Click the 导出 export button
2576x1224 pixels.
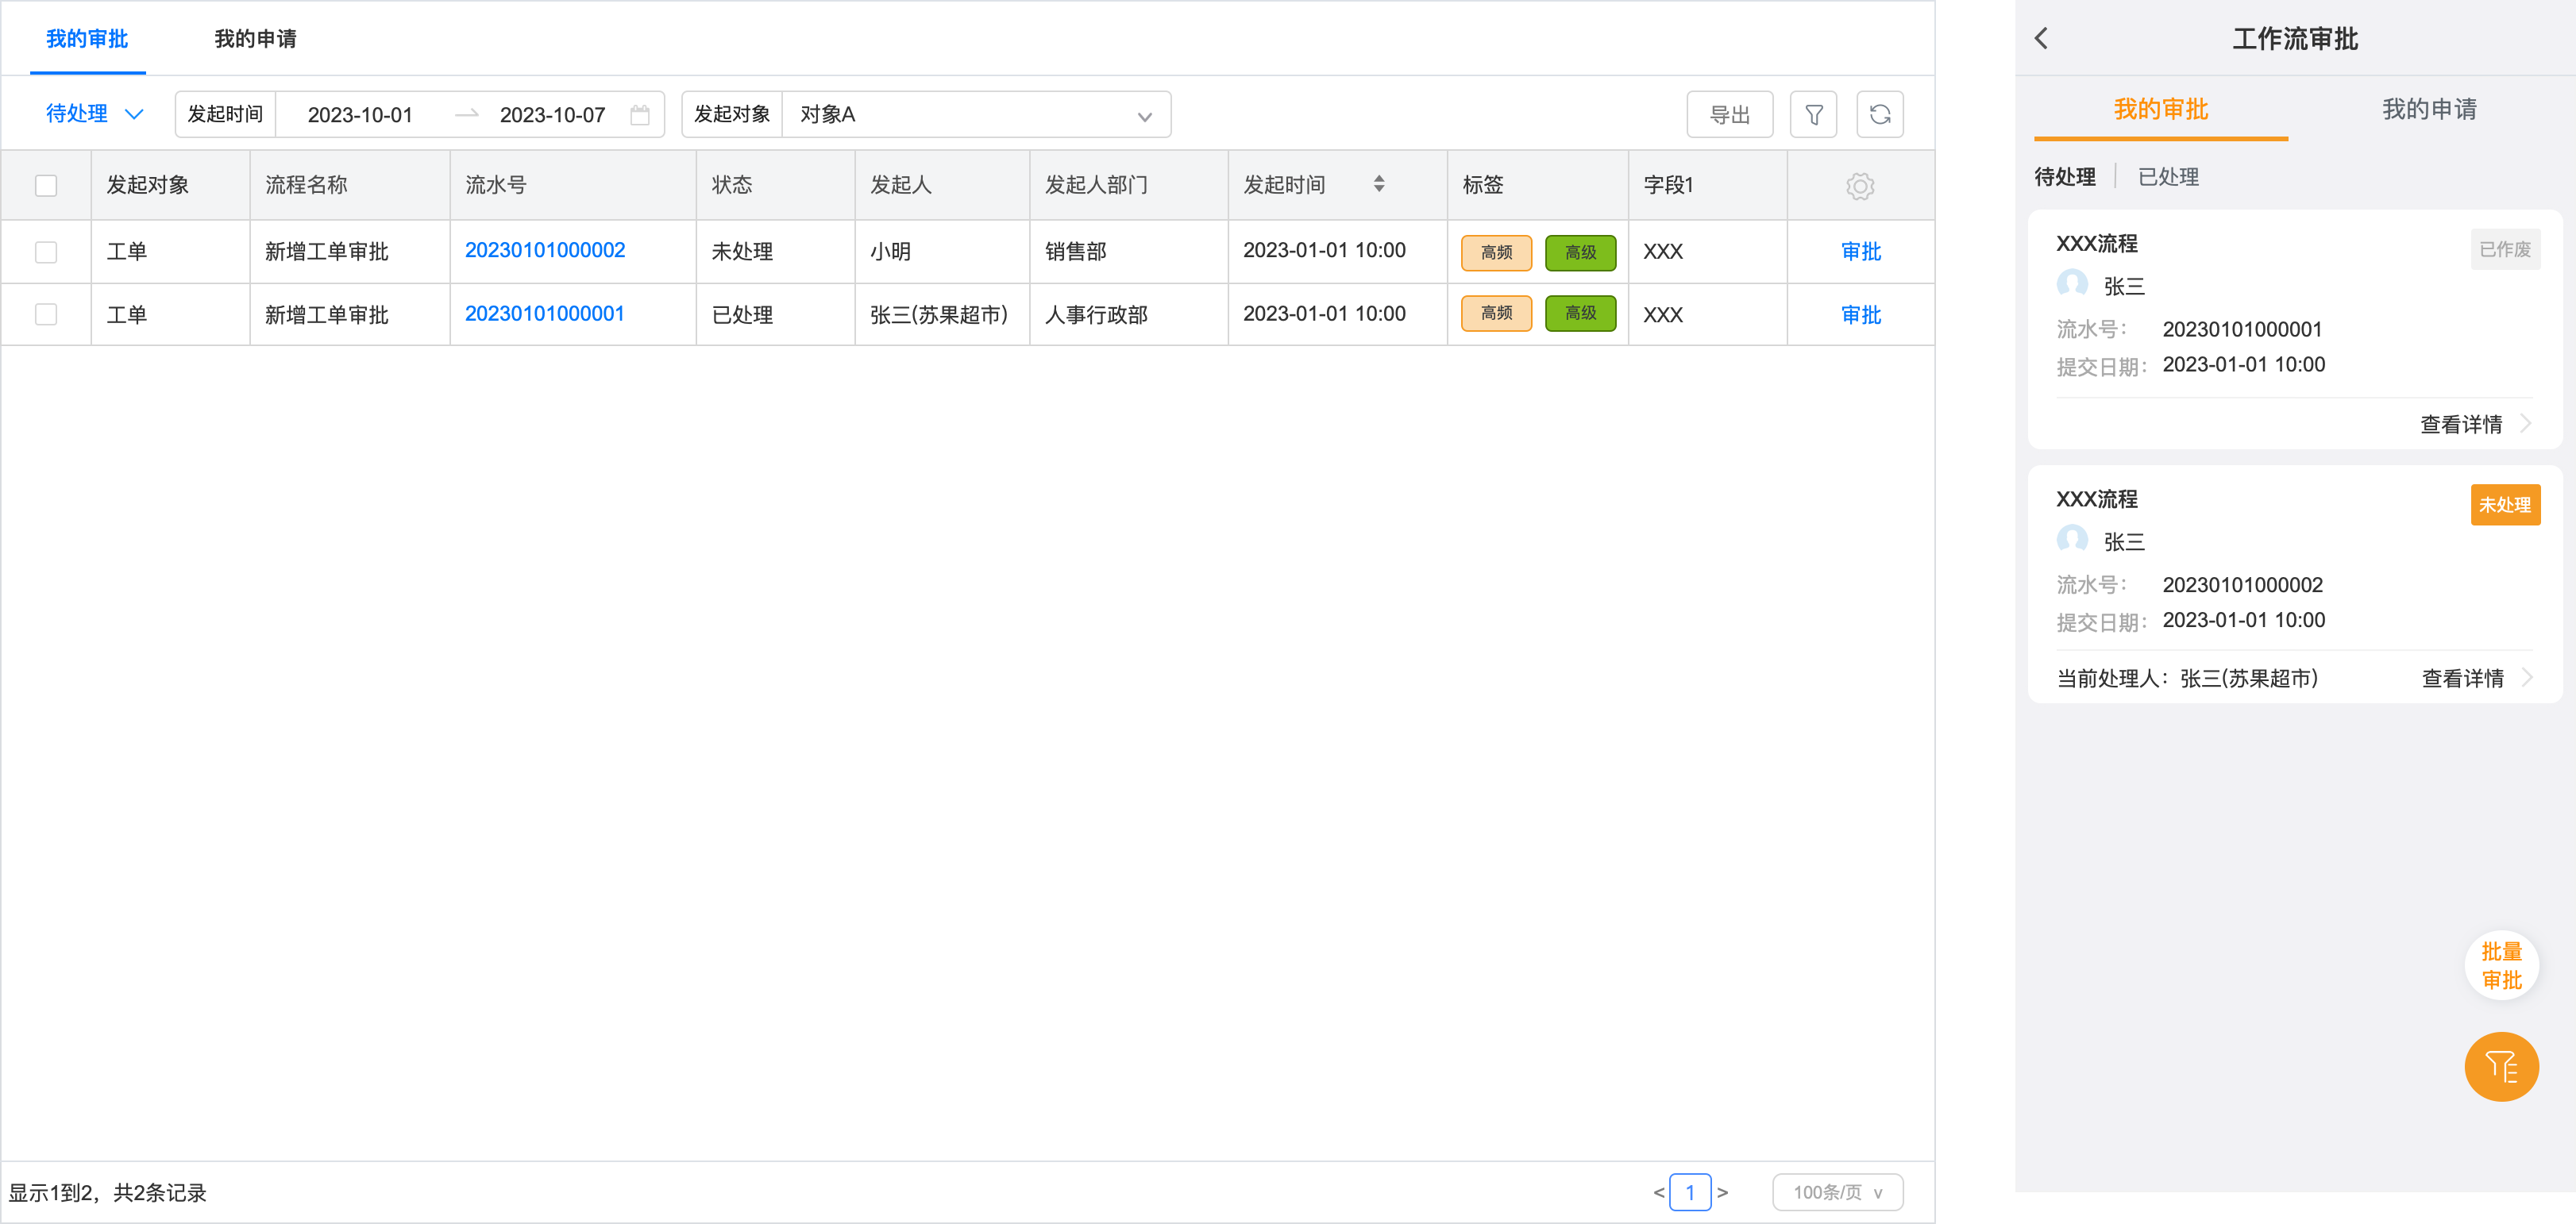[x=1729, y=115]
